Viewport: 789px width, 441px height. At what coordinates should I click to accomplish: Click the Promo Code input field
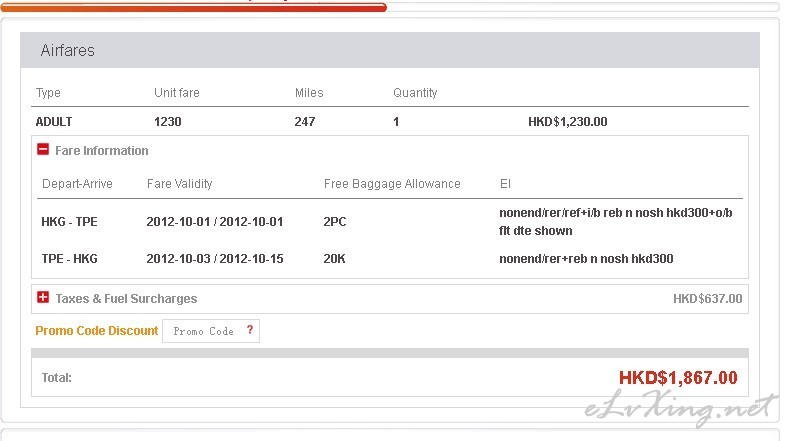(x=211, y=331)
